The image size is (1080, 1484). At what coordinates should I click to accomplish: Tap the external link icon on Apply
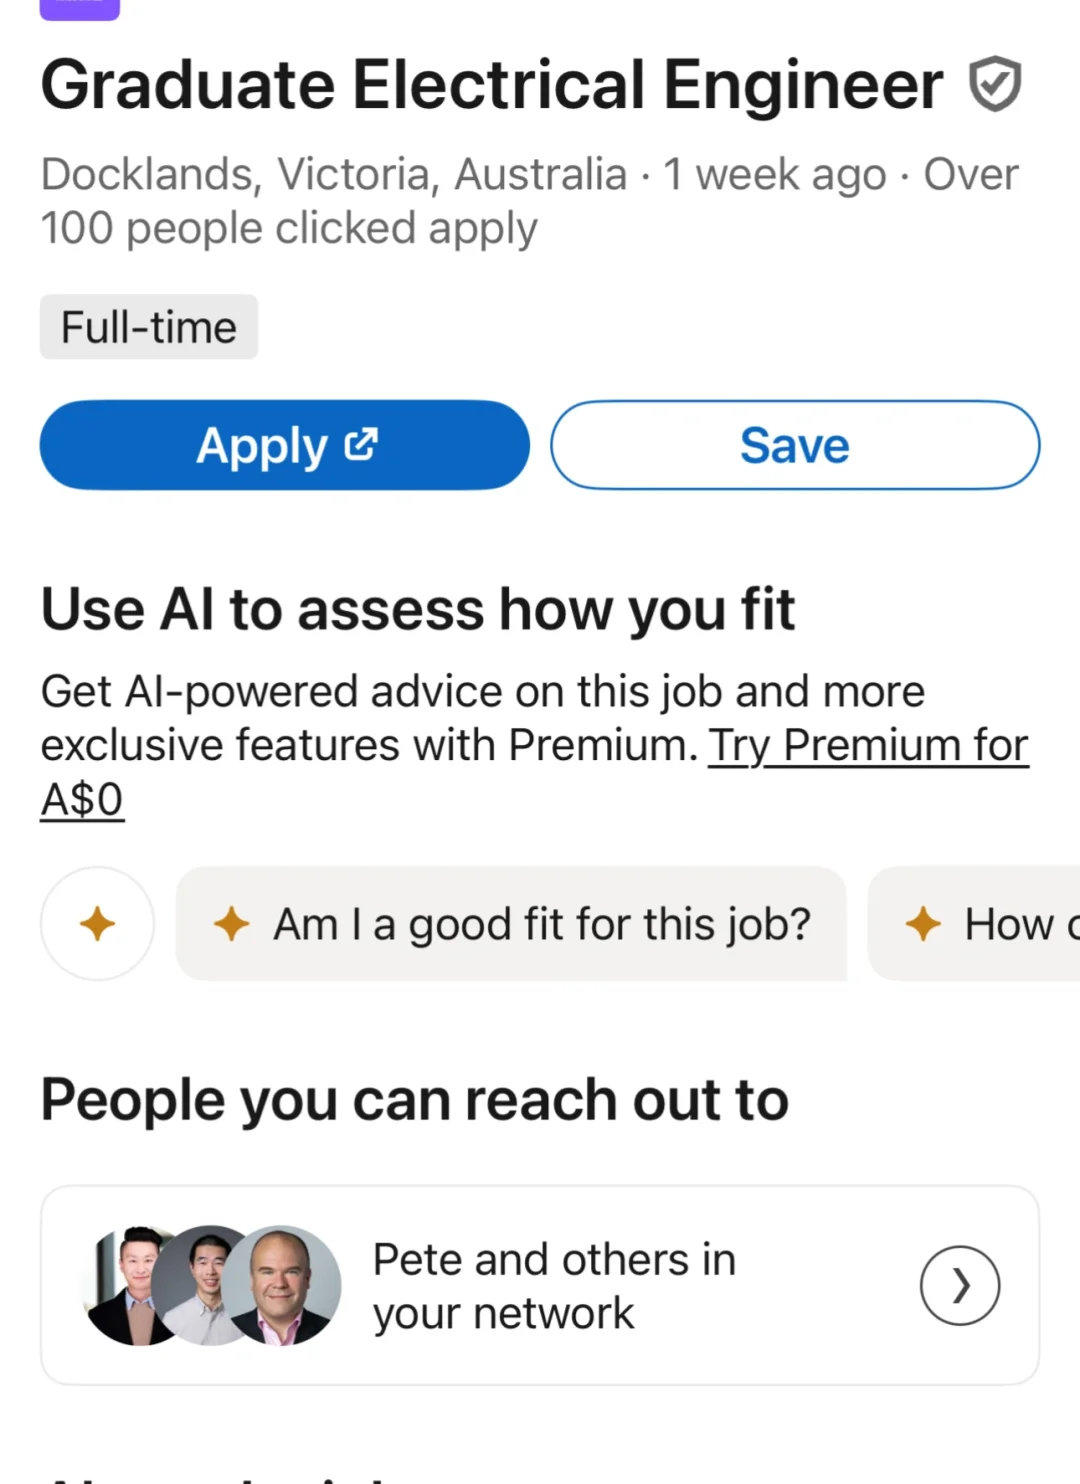tap(361, 444)
